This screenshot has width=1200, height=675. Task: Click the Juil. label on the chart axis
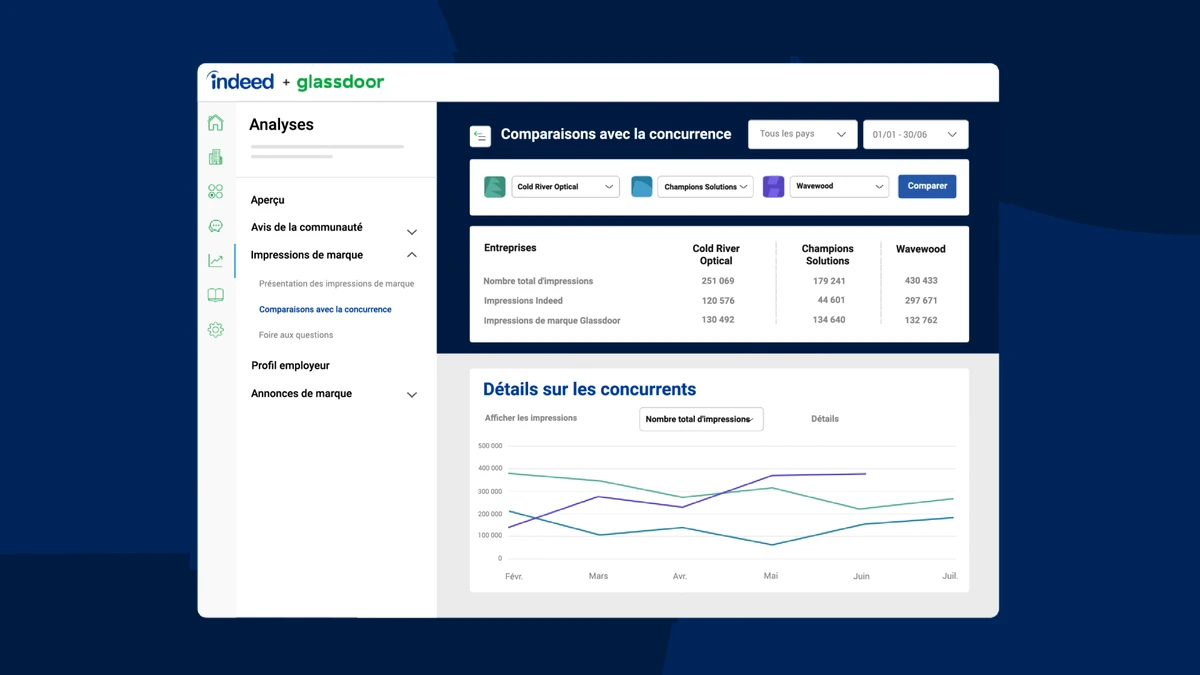pos(950,576)
